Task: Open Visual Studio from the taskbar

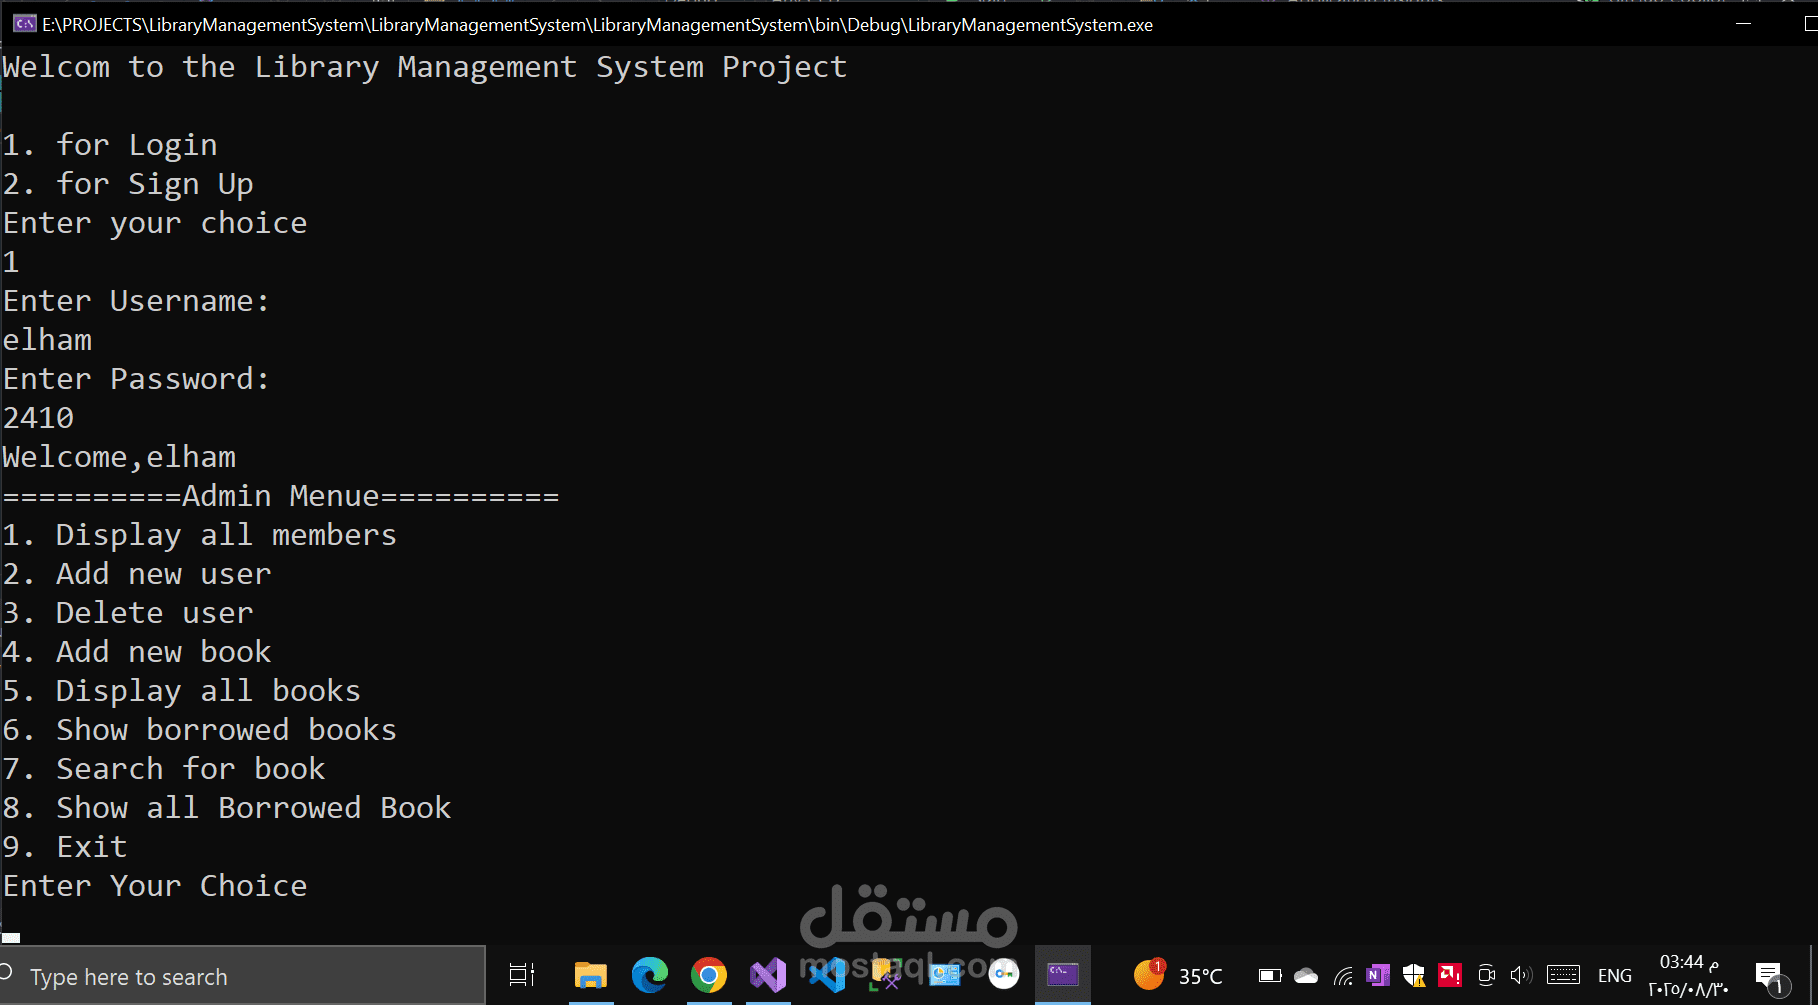Action: coord(767,974)
